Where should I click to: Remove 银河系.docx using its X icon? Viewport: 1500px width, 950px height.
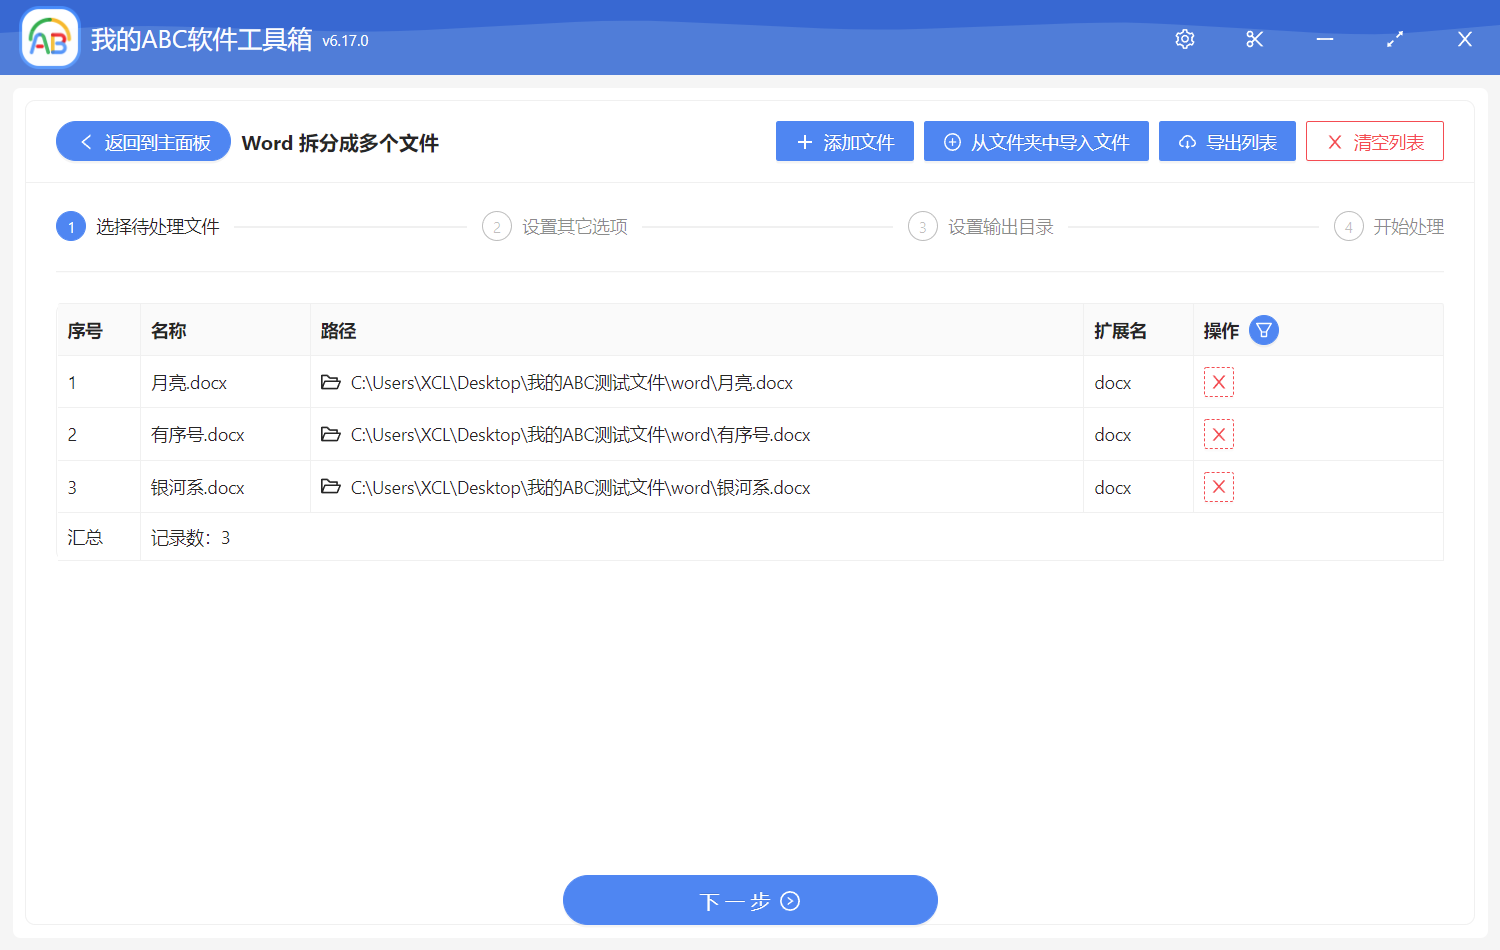(1218, 487)
